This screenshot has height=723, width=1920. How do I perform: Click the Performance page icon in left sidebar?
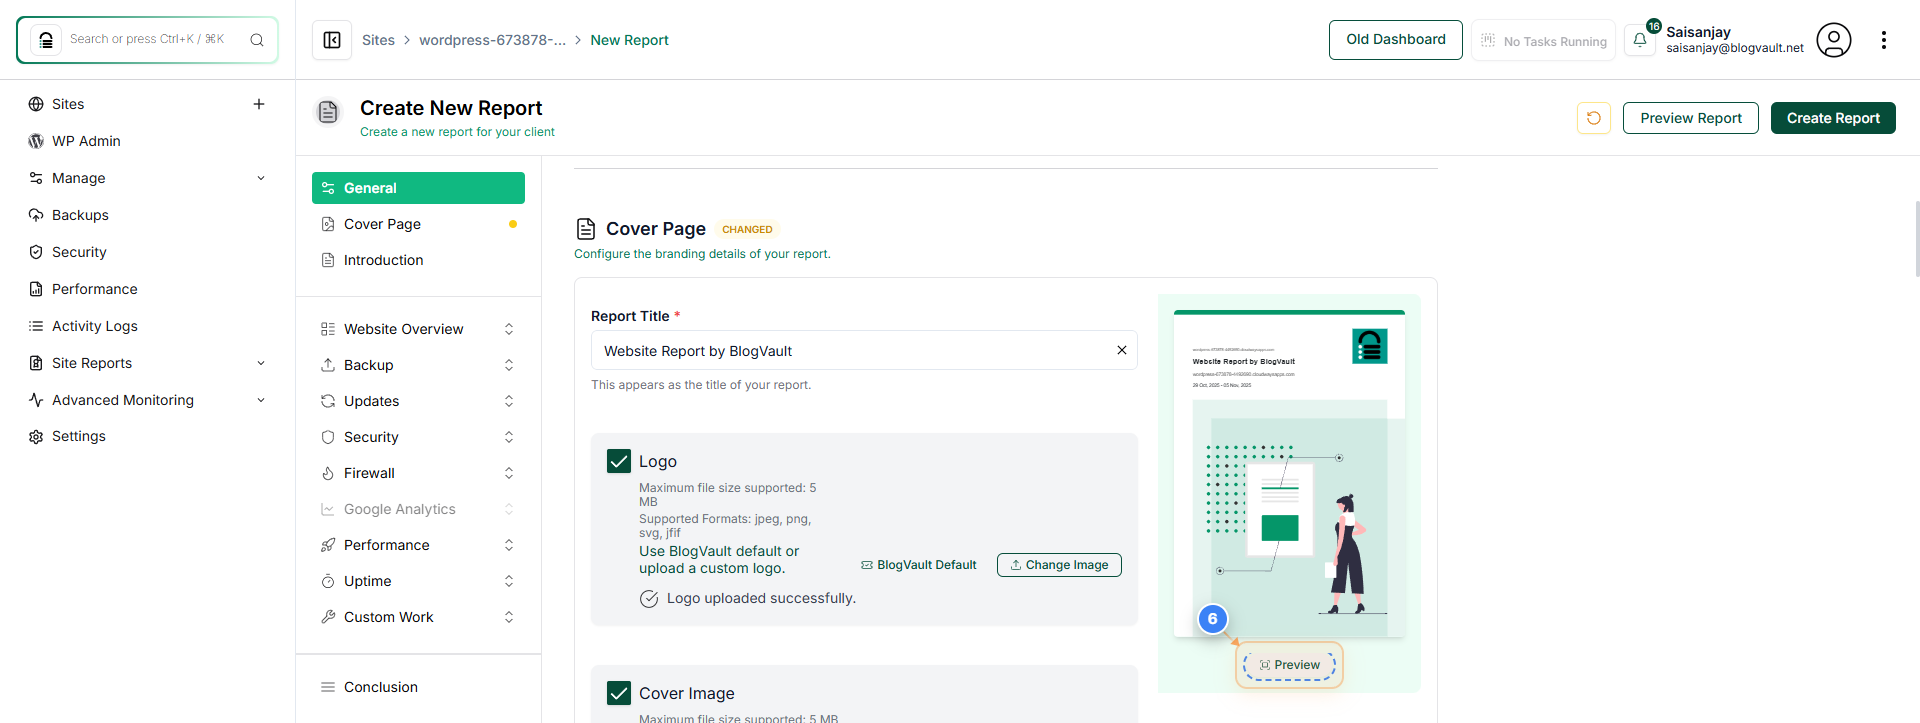point(36,289)
